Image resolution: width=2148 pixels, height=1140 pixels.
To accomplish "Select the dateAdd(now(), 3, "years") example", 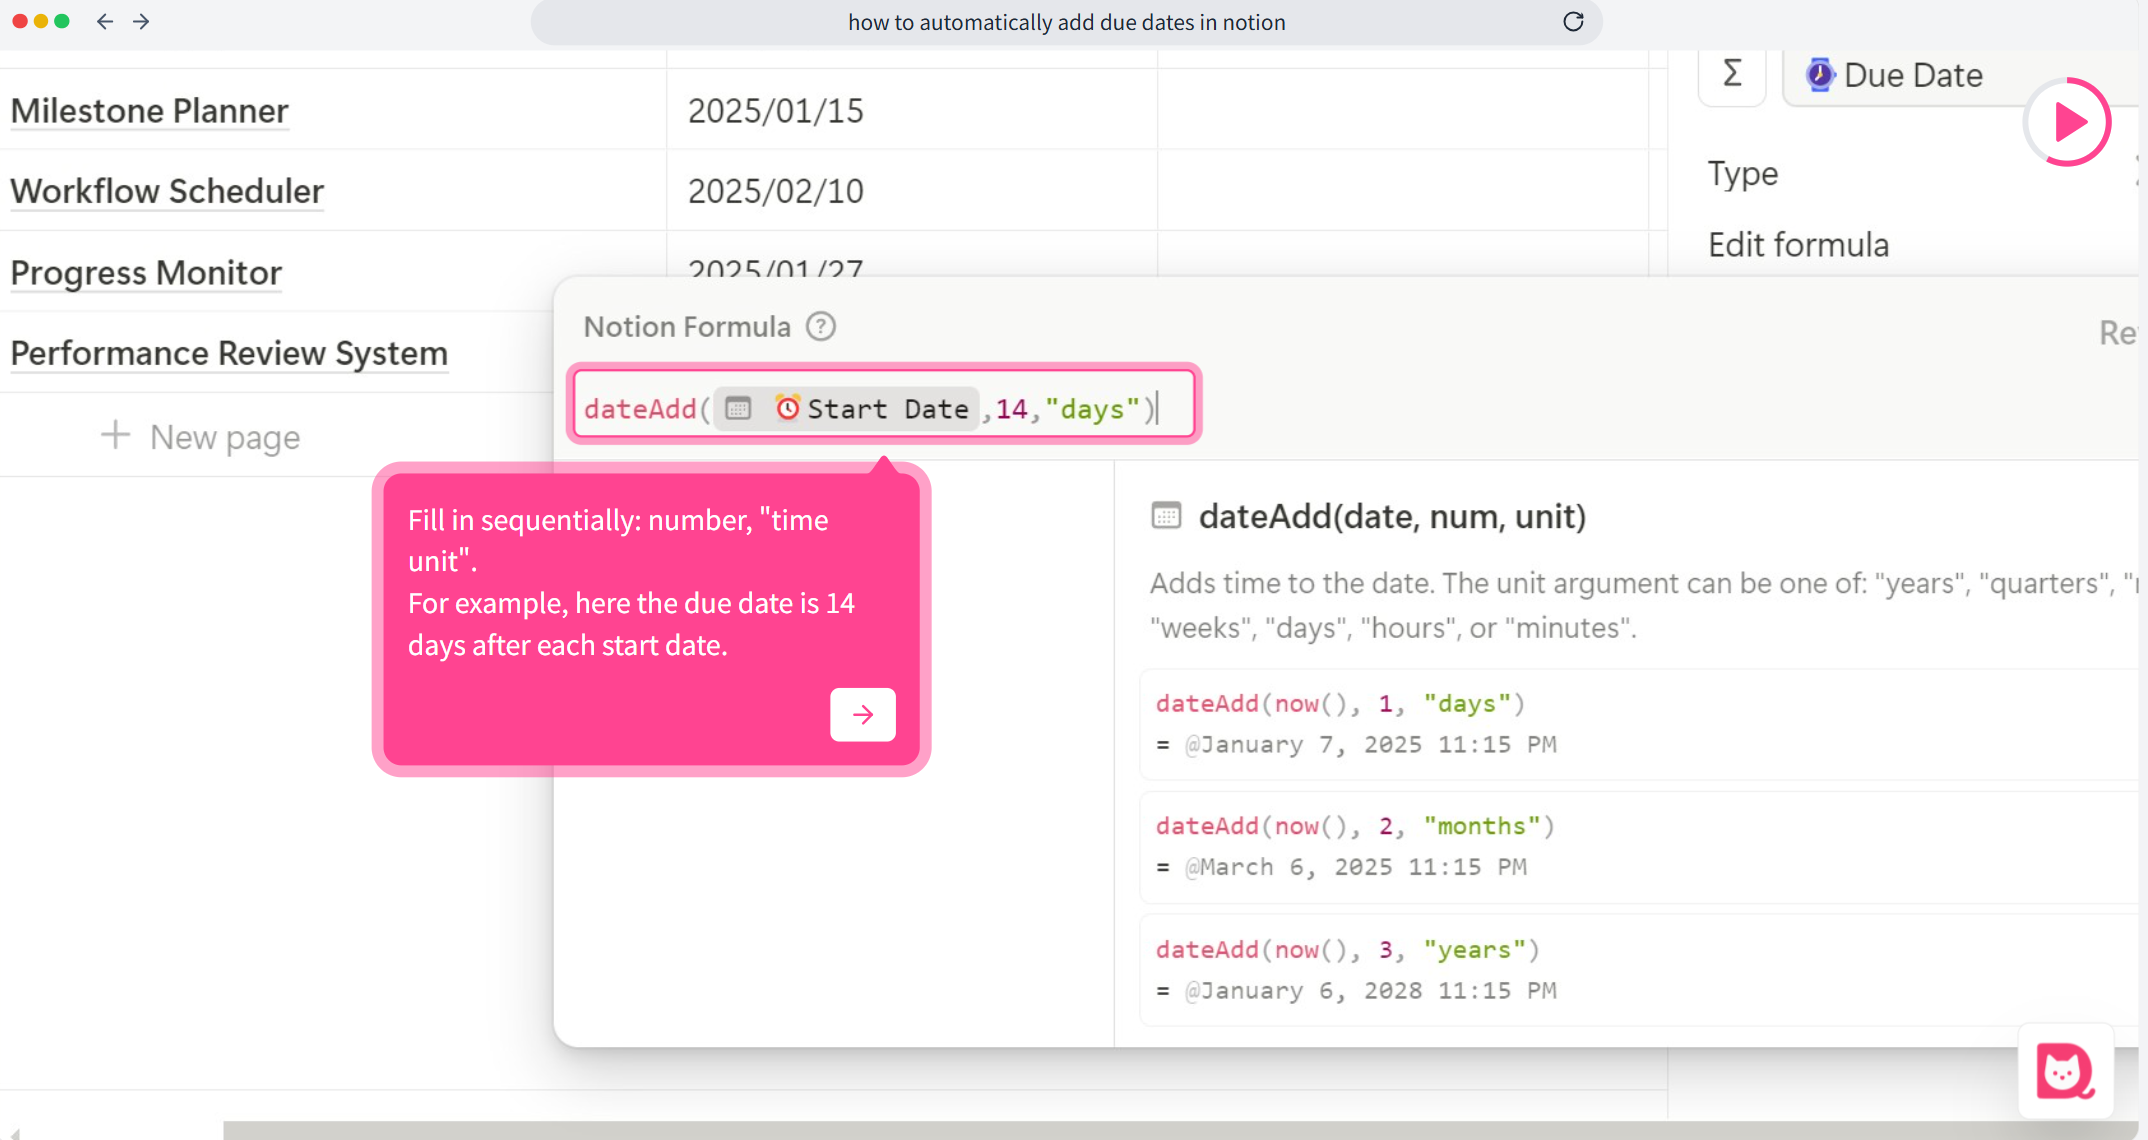I will (x=1347, y=950).
